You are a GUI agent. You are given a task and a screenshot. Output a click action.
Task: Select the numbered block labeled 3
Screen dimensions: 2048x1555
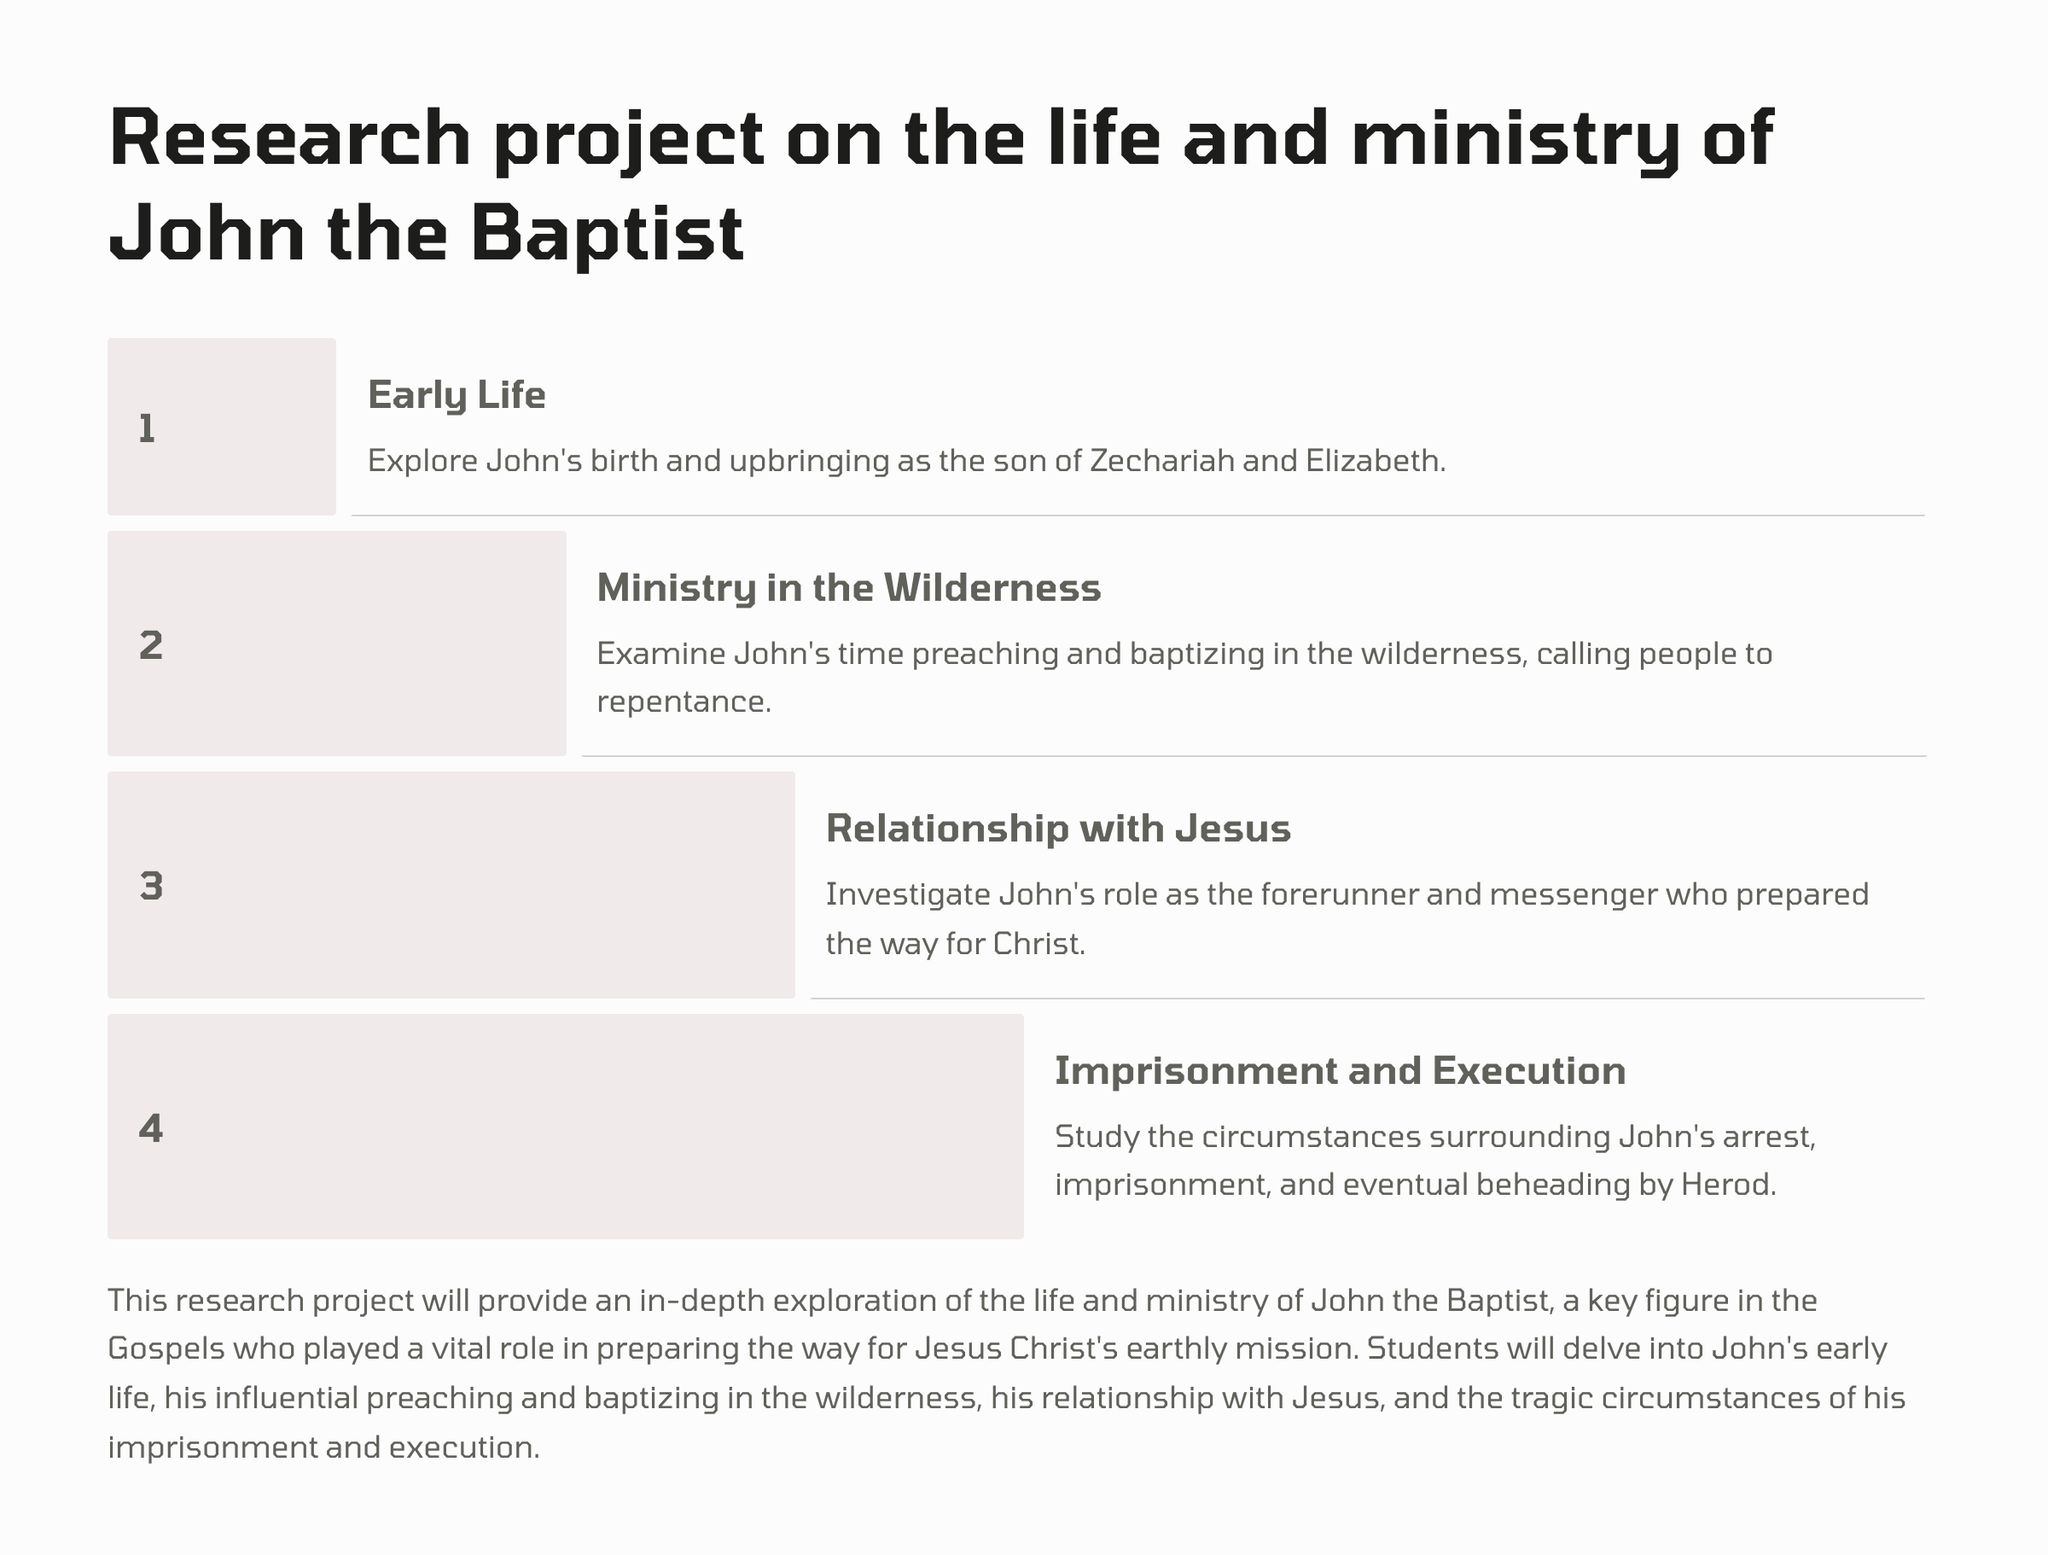coord(450,885)
